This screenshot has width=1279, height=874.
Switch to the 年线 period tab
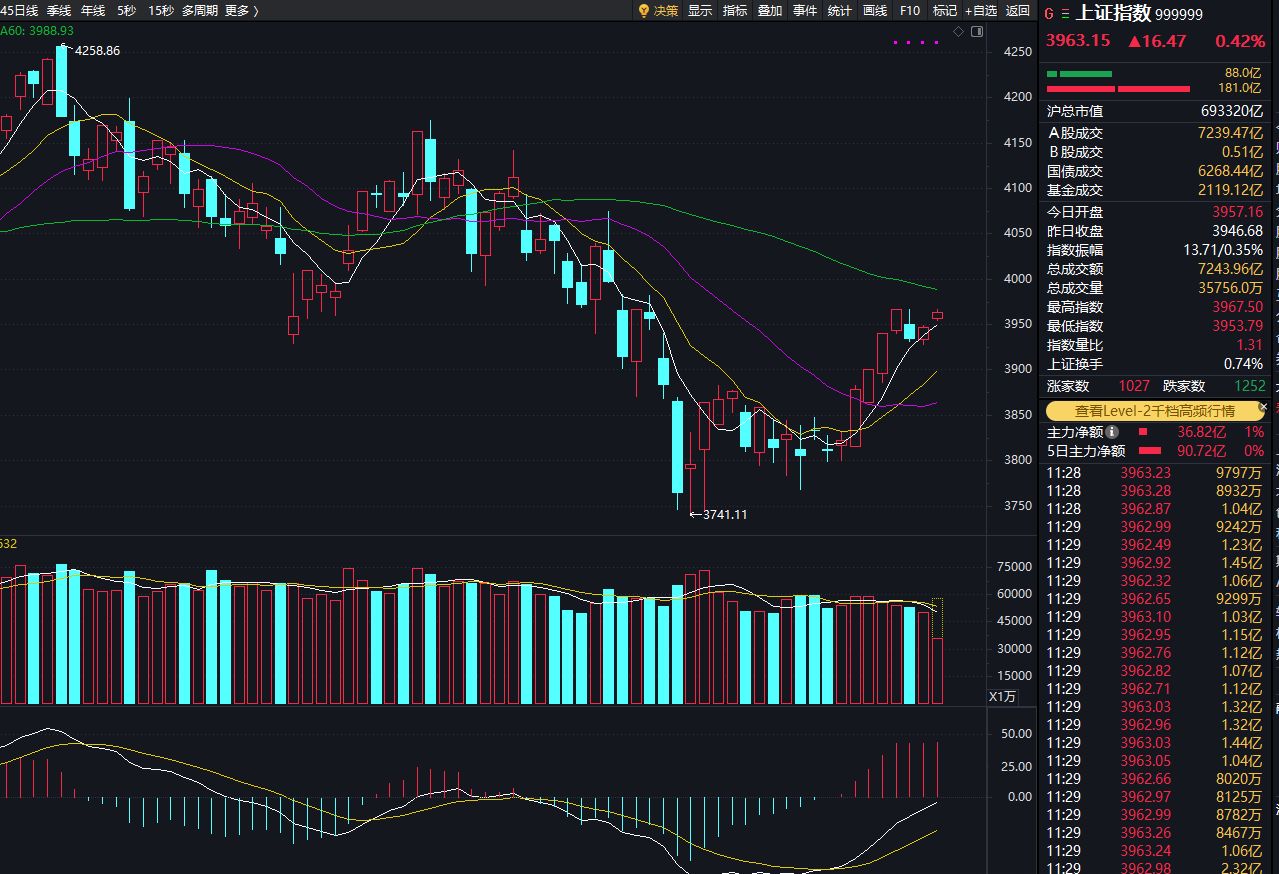[x=93, y=10]
